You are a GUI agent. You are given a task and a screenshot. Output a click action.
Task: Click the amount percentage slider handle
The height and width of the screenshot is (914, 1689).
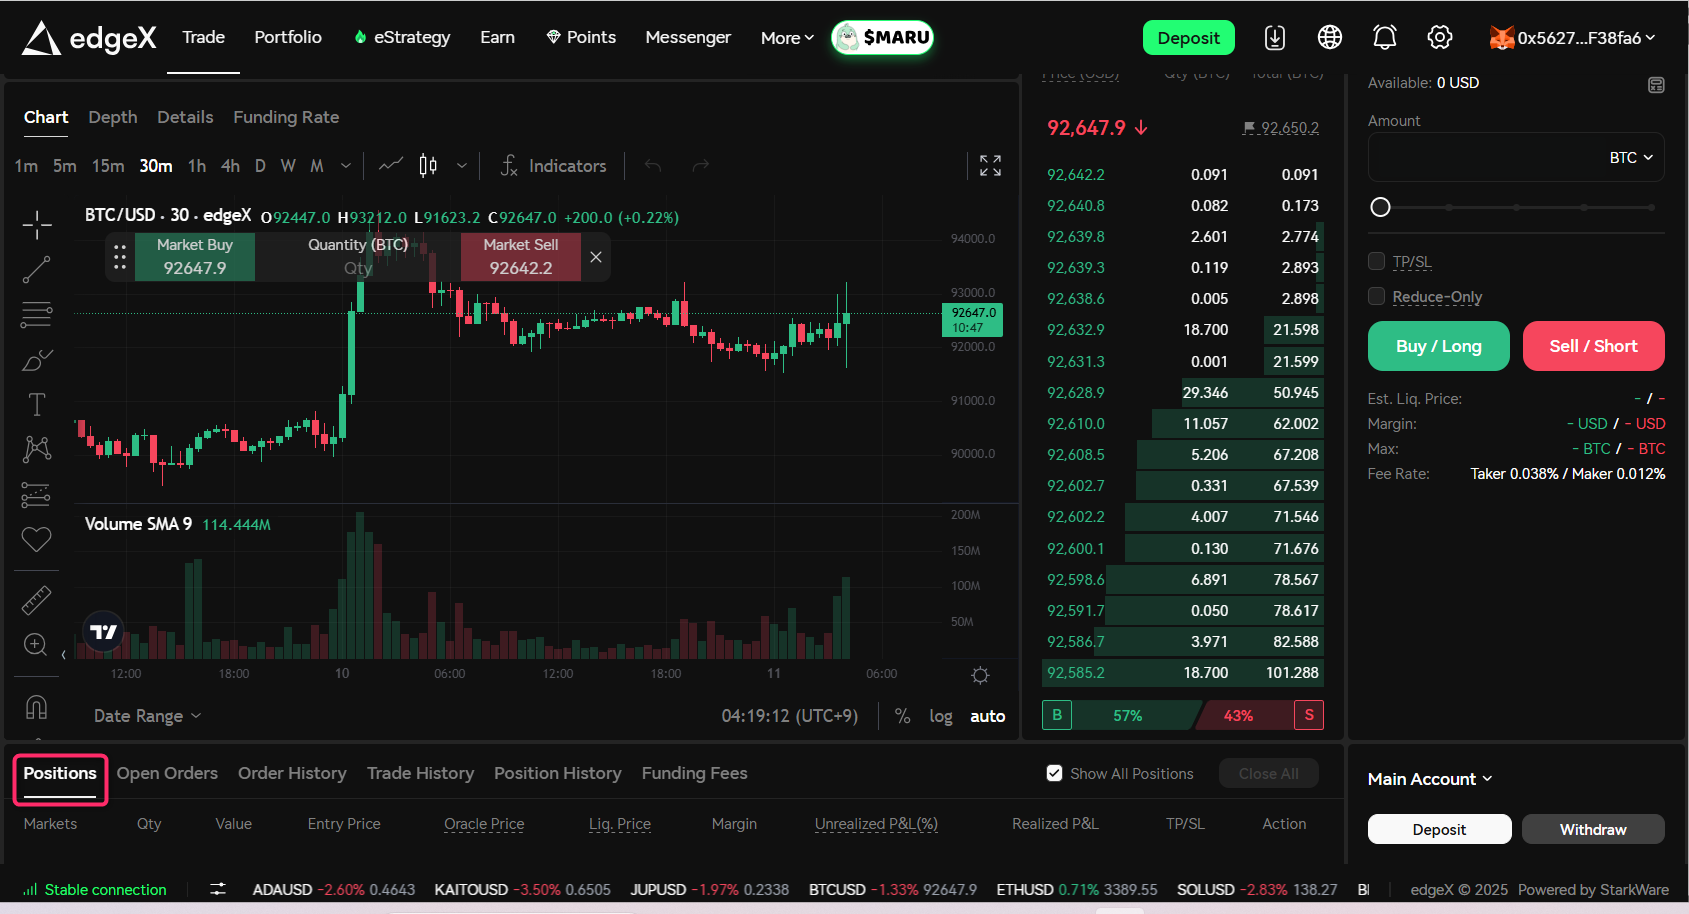tap(1380, 207)
